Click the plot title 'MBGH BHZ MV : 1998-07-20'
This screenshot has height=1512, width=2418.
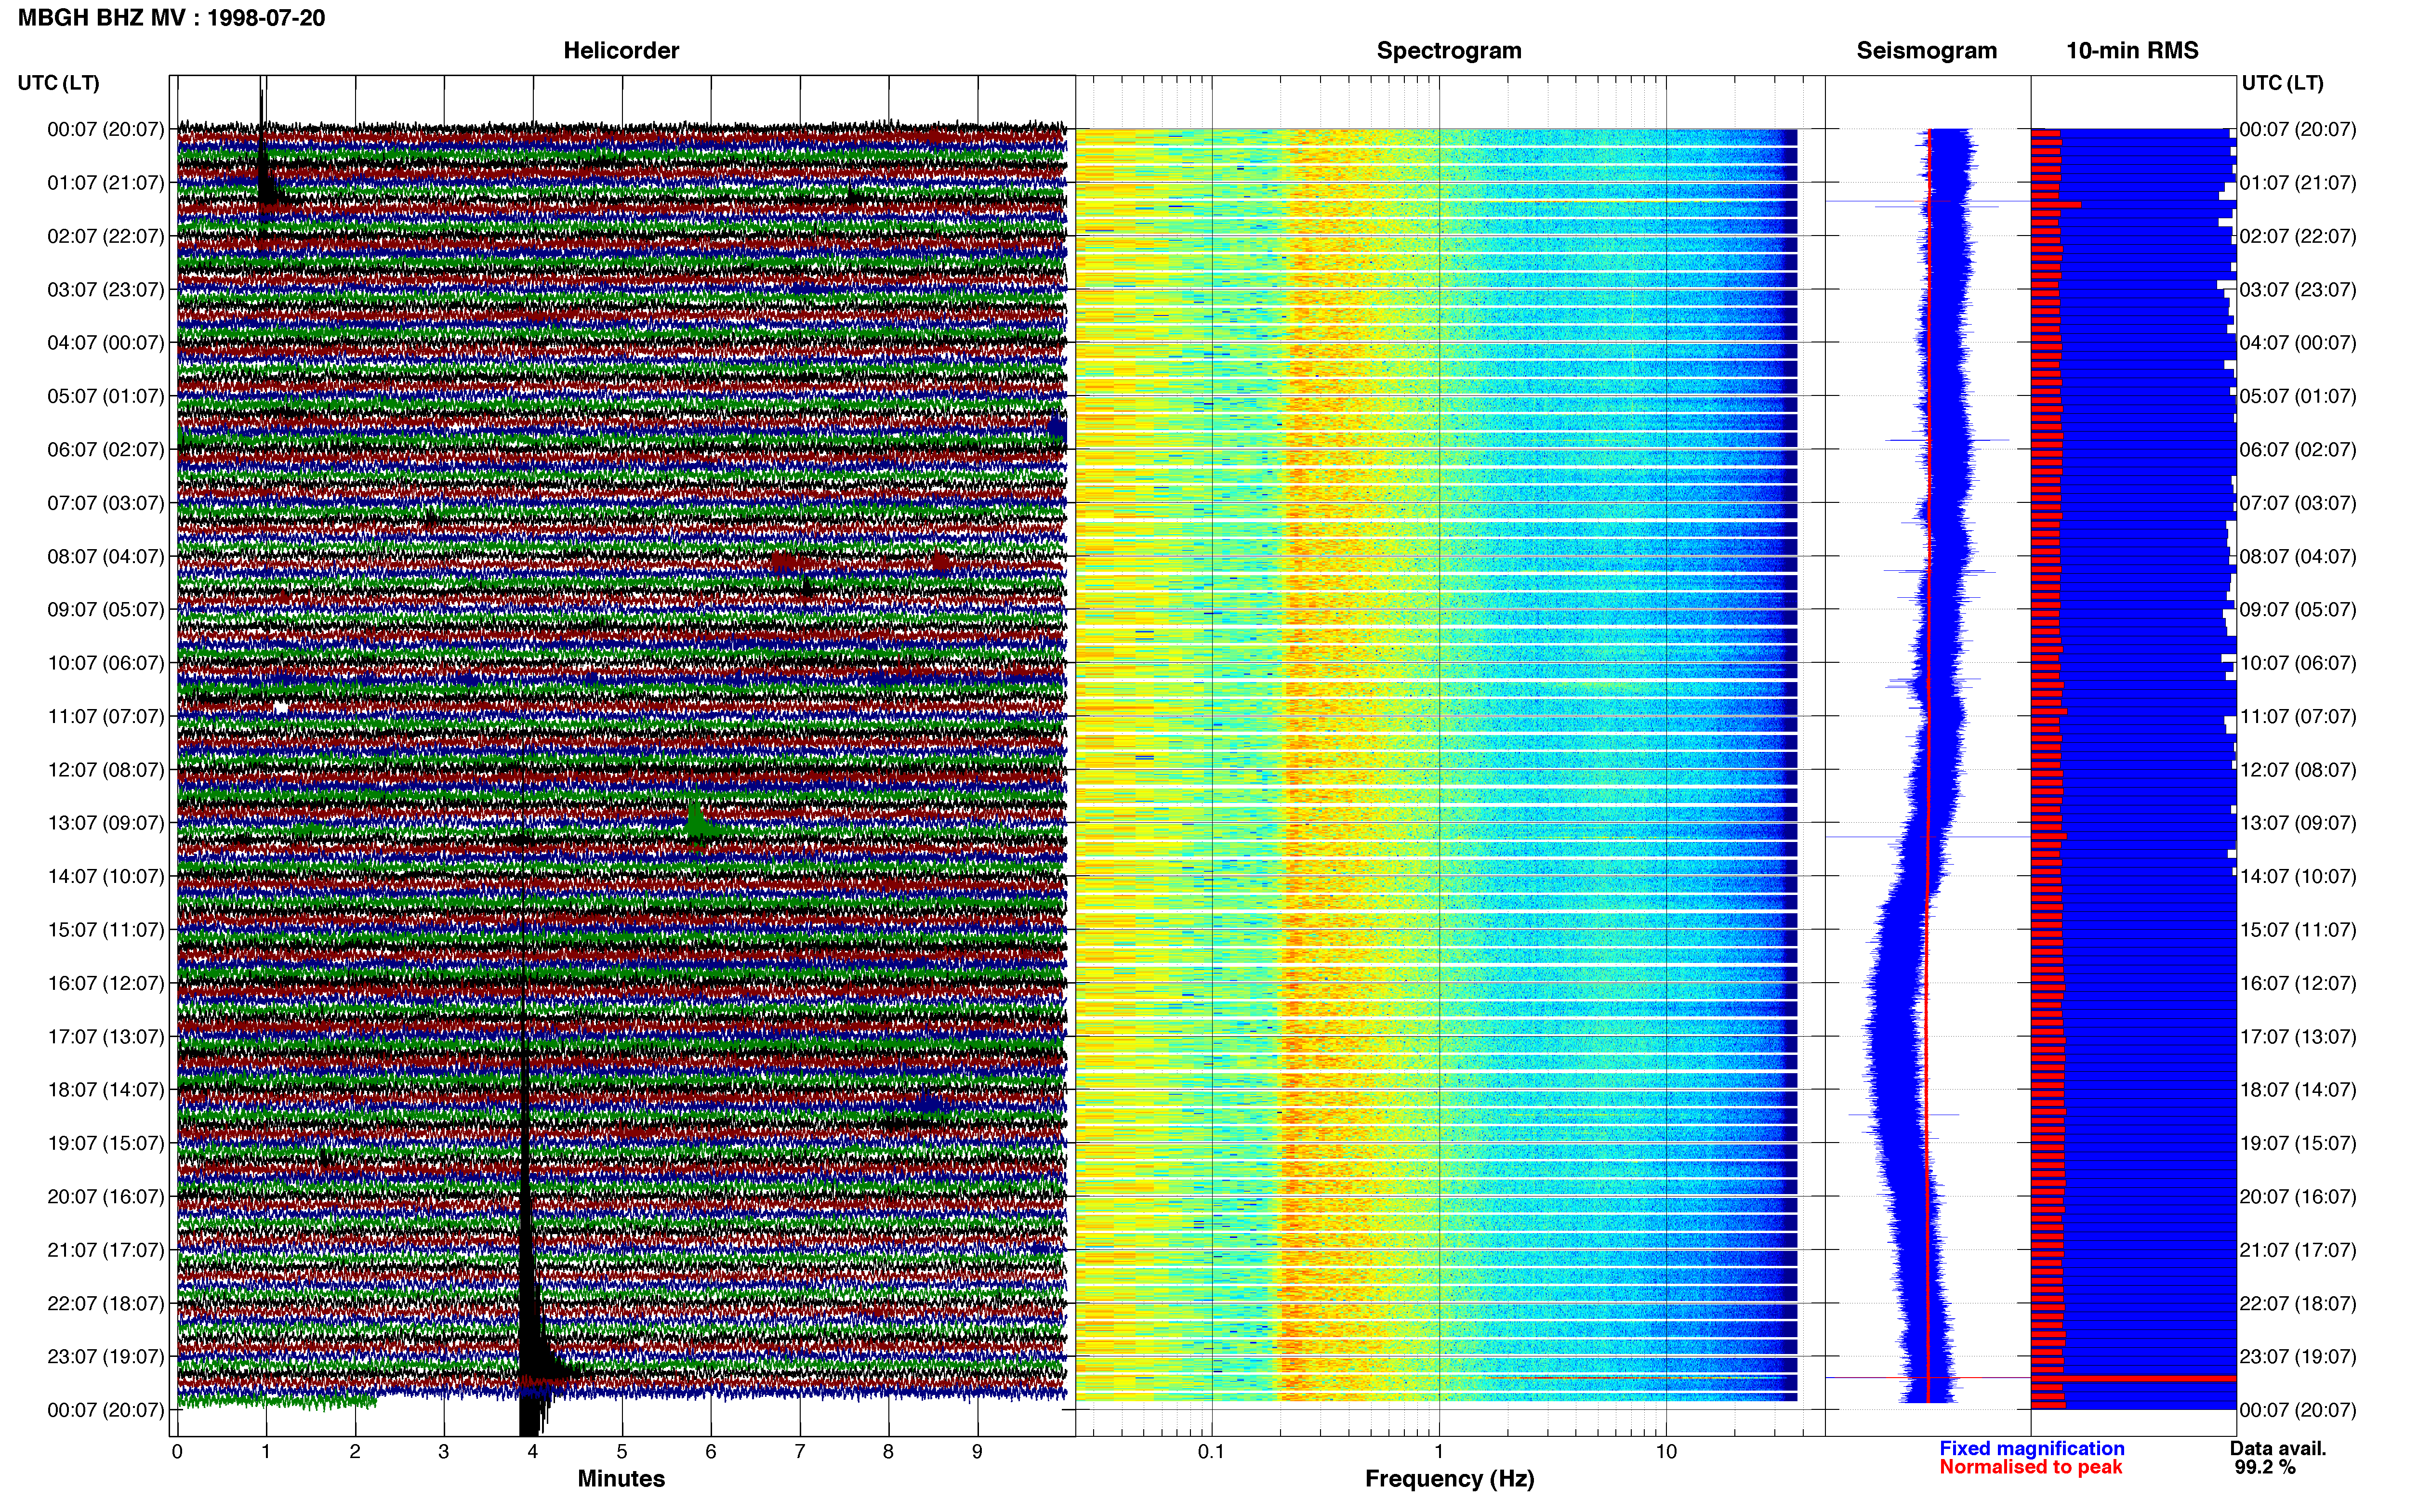tap(171, 18)
